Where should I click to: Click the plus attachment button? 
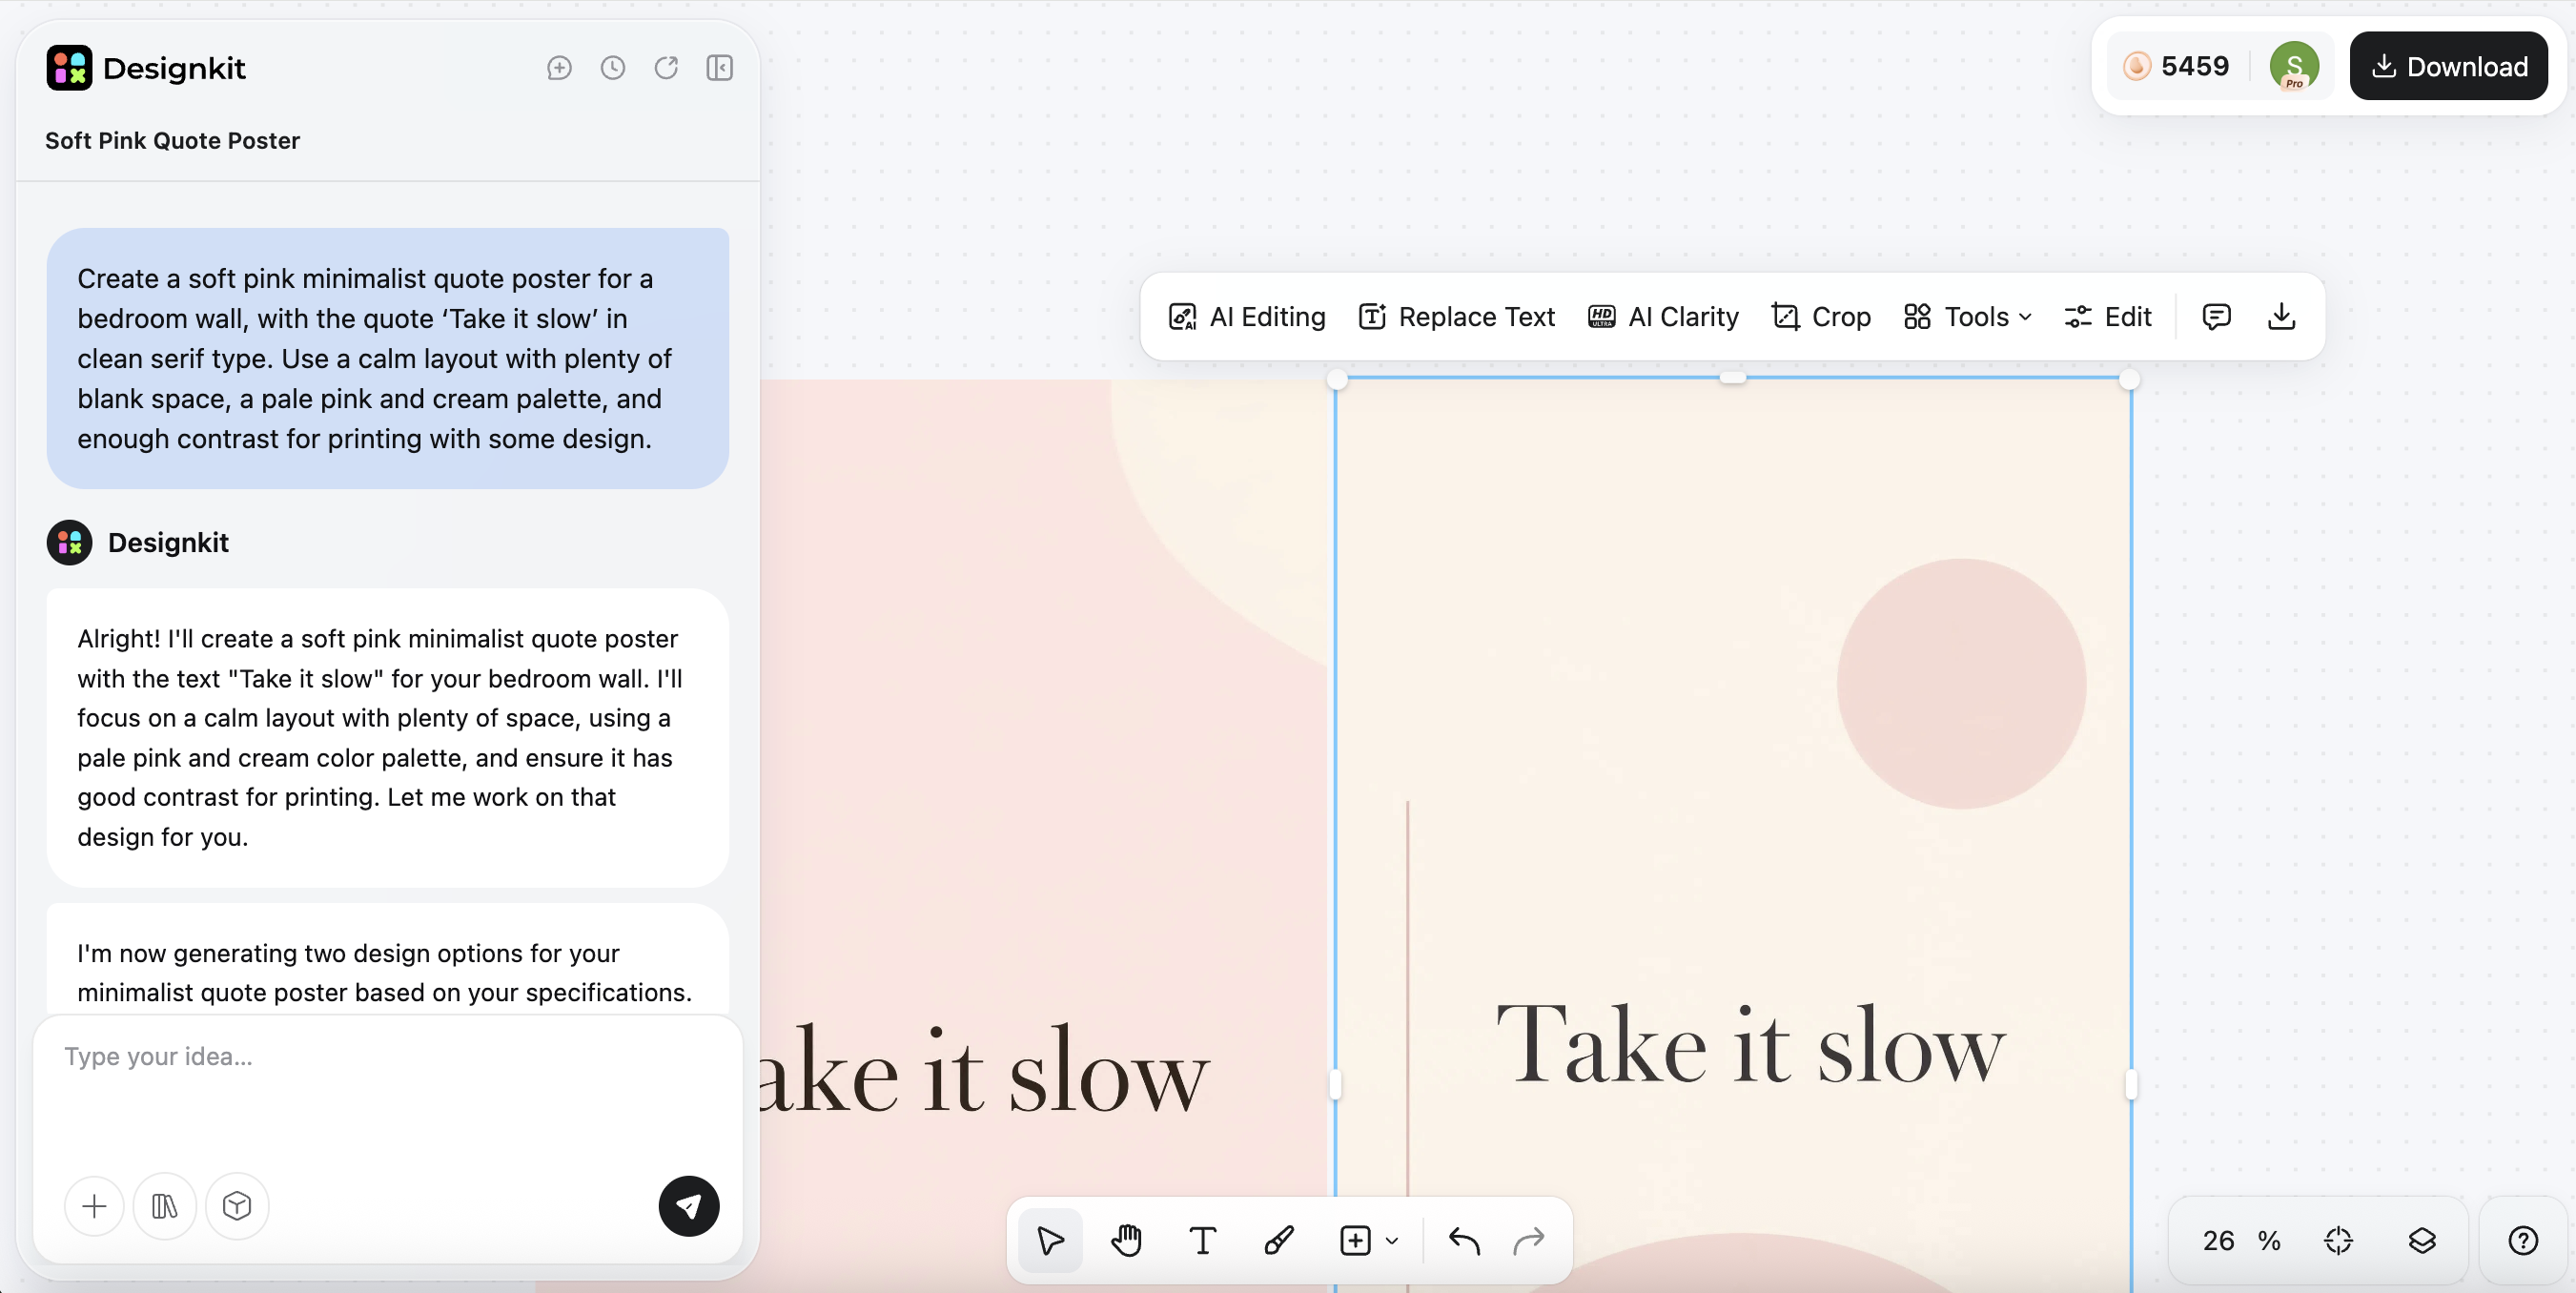coord(94,1205)
